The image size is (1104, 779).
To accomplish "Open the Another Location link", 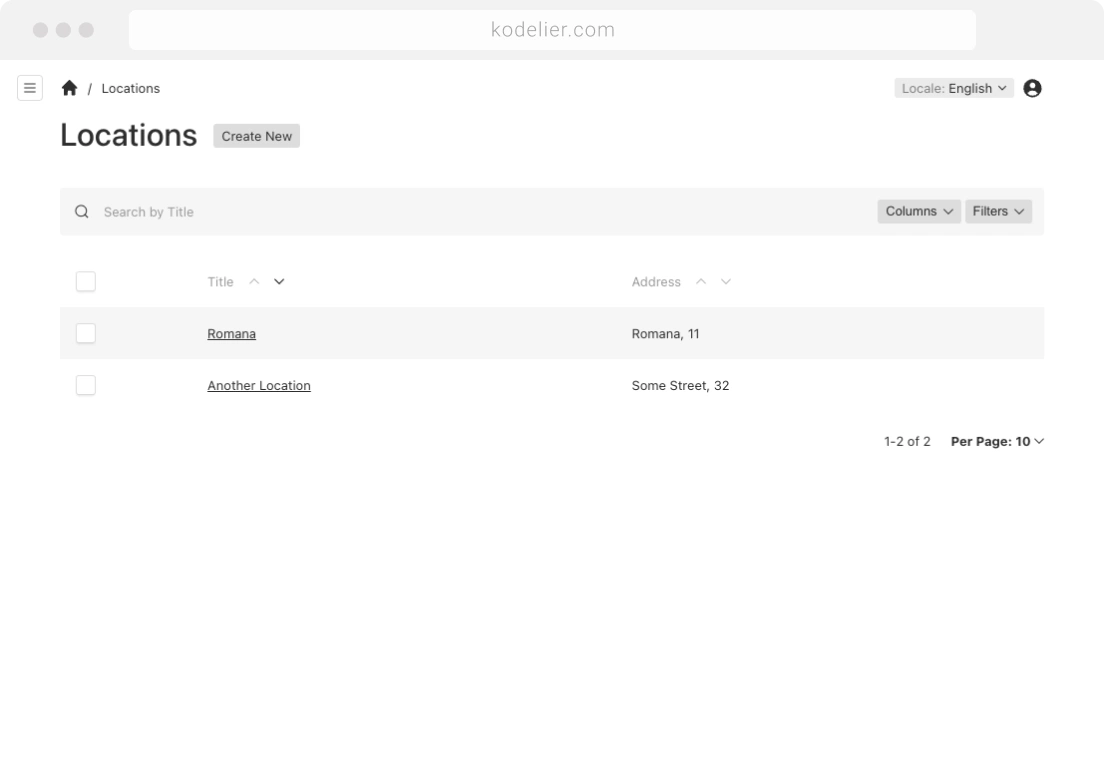I will click(258, 386).
